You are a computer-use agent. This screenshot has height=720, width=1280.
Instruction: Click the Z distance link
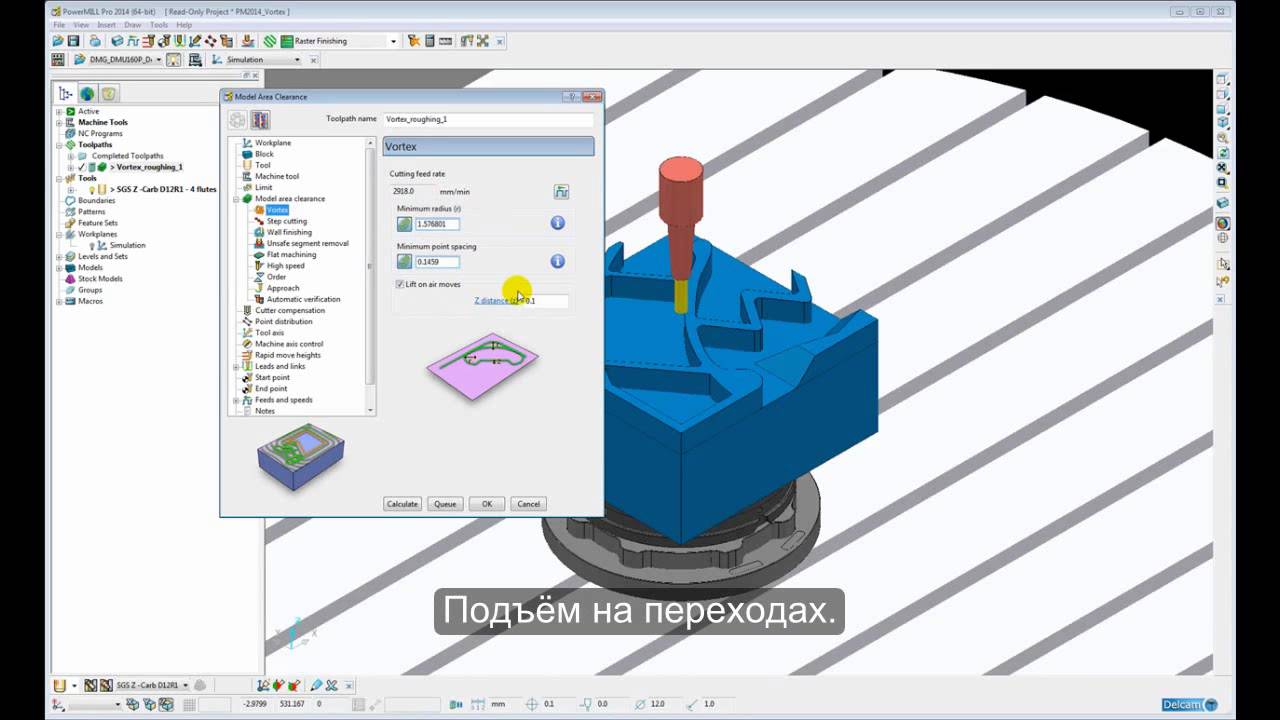pos(497,300)
